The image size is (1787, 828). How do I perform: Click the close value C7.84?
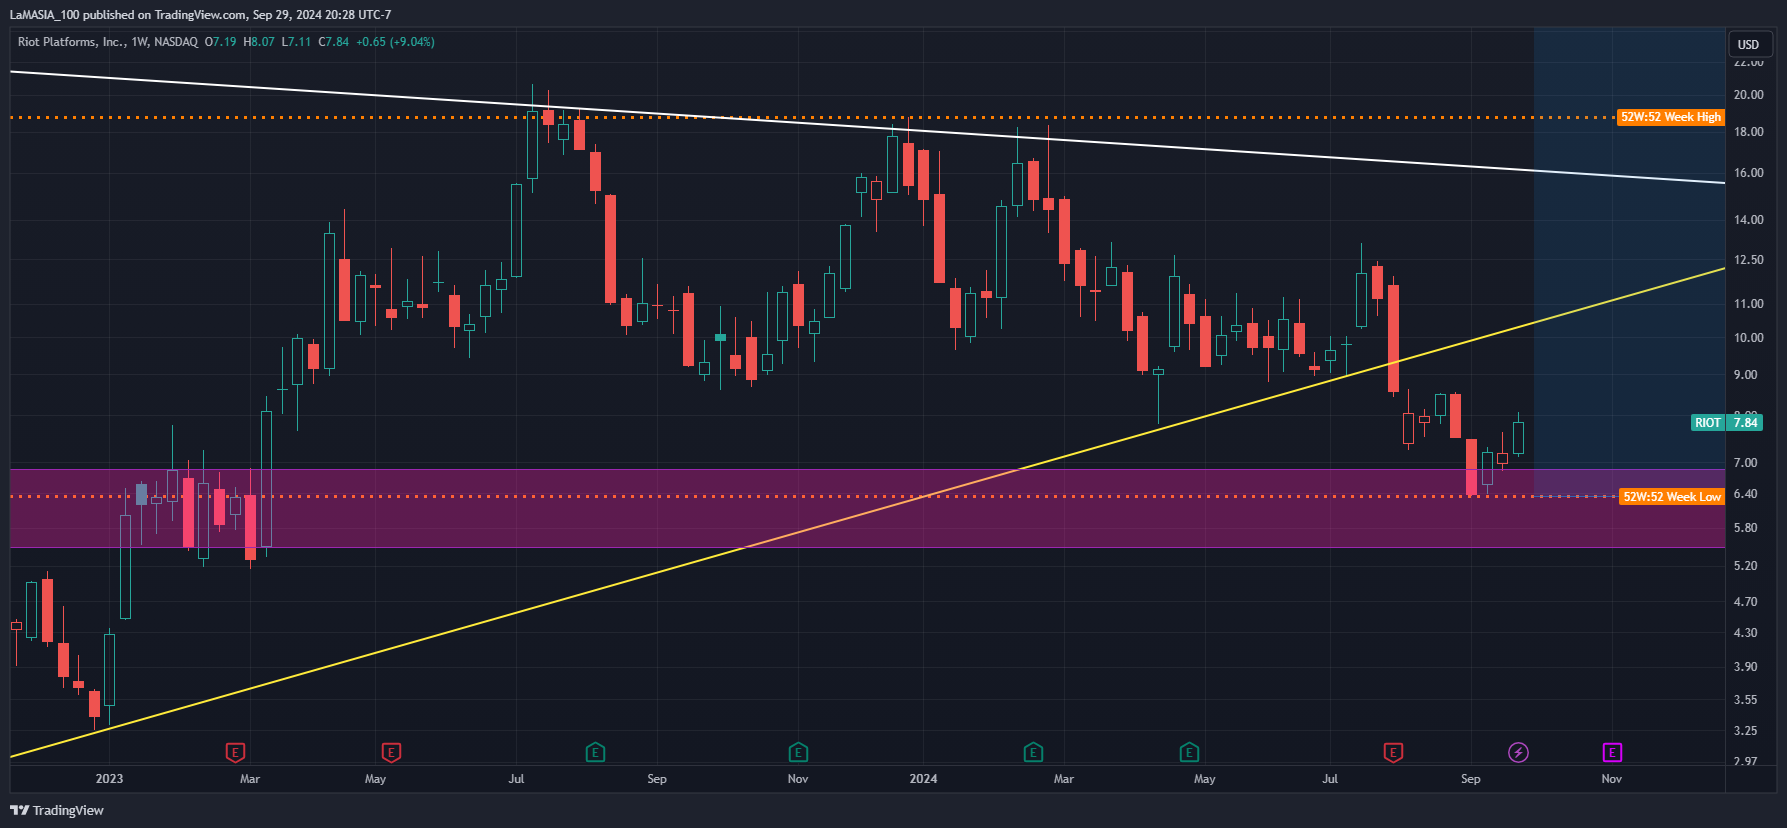[333, 42]
